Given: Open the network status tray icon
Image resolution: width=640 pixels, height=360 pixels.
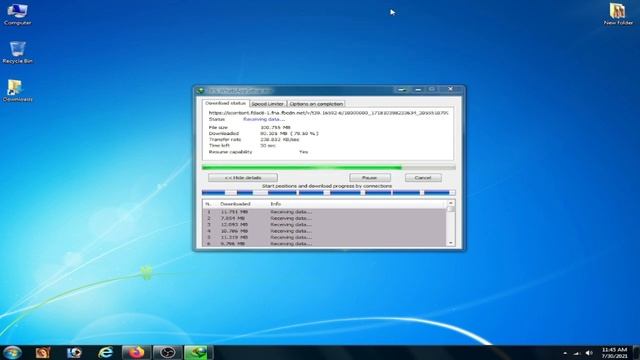Looking at the screenshot, I should pyautogui.click(x=577, y=353).
